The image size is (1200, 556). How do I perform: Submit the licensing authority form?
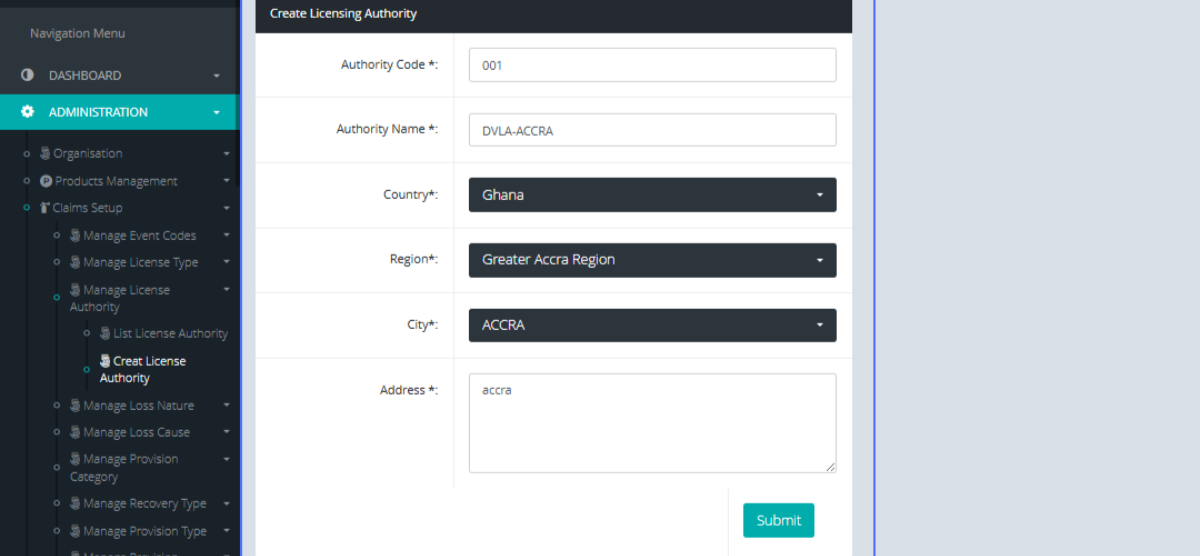[778, 520]
